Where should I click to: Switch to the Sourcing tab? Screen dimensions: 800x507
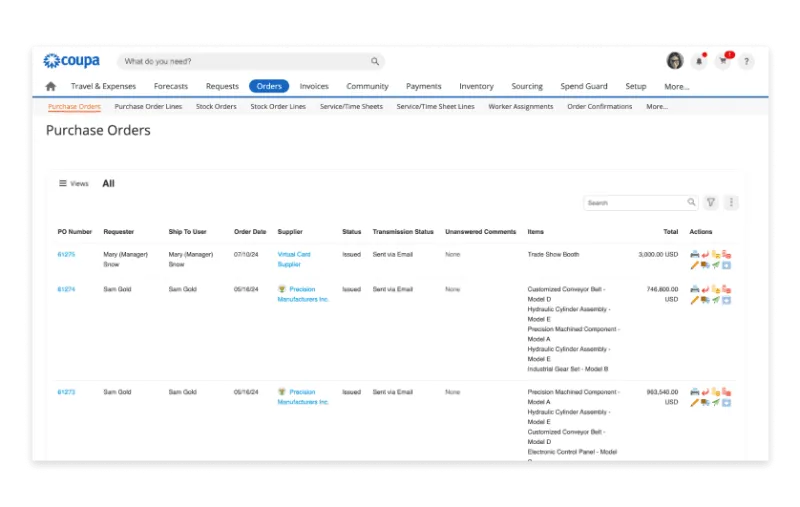tap(527, 86)
